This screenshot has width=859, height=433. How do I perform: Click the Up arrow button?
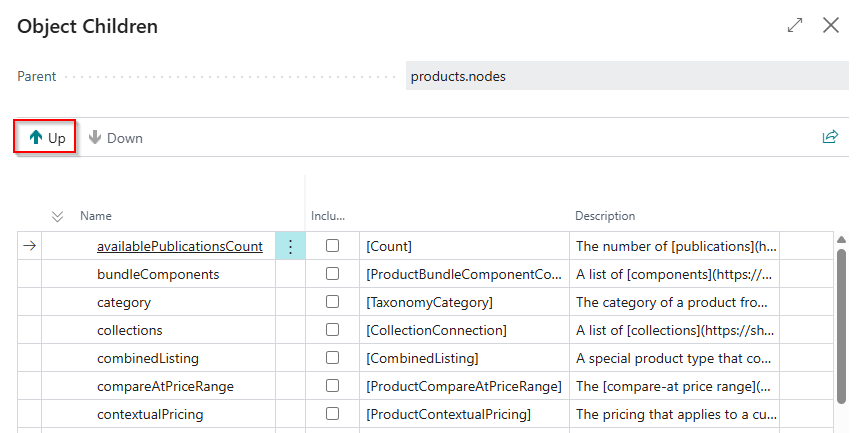45,138
